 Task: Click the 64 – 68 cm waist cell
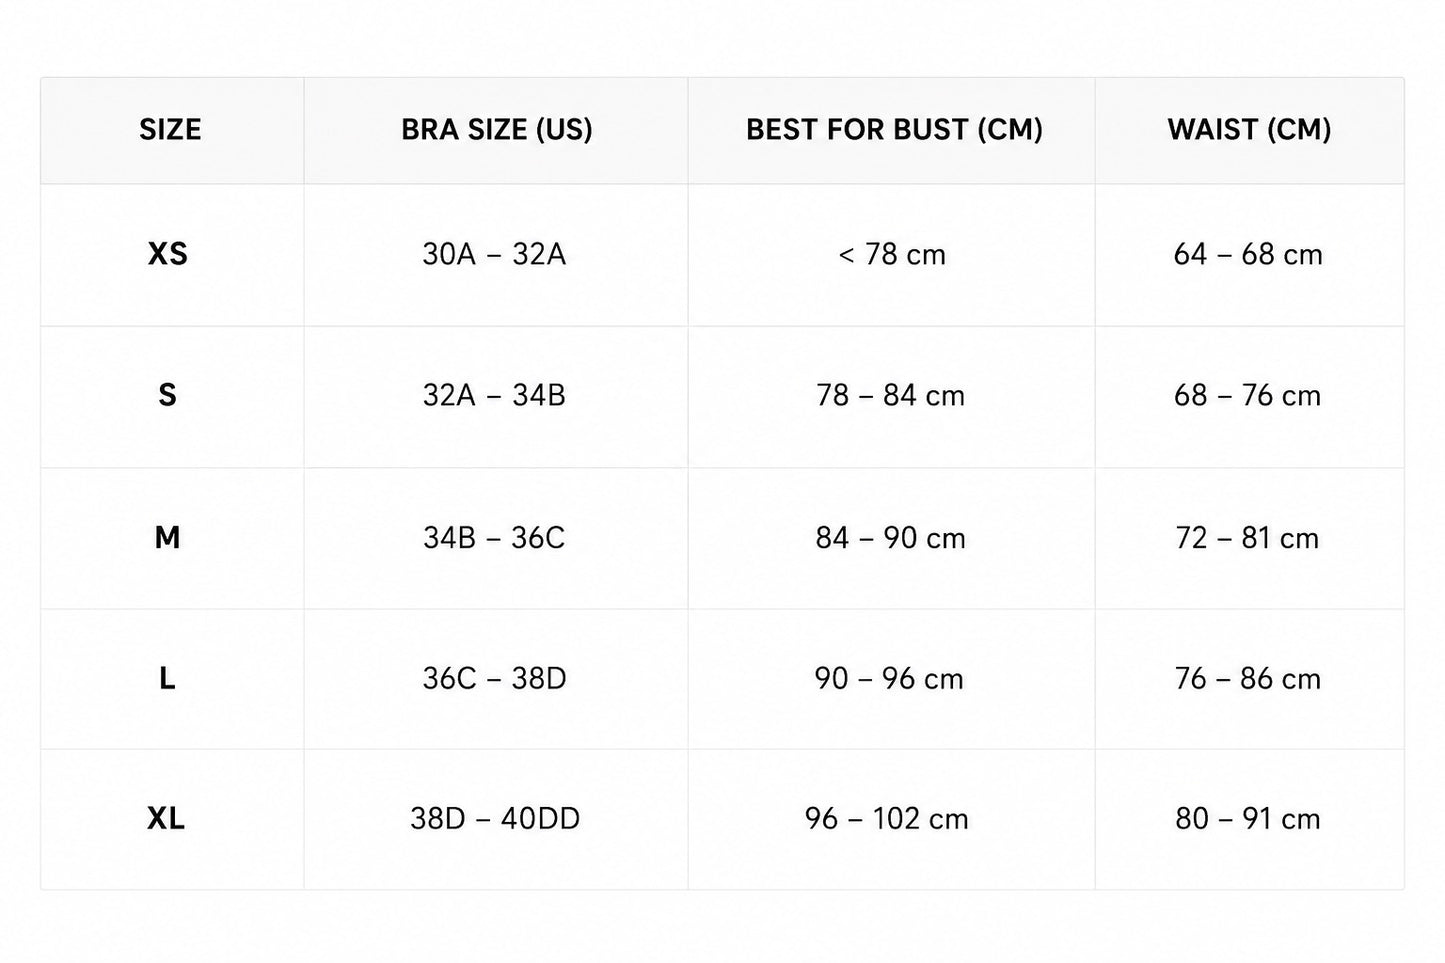1248,255
